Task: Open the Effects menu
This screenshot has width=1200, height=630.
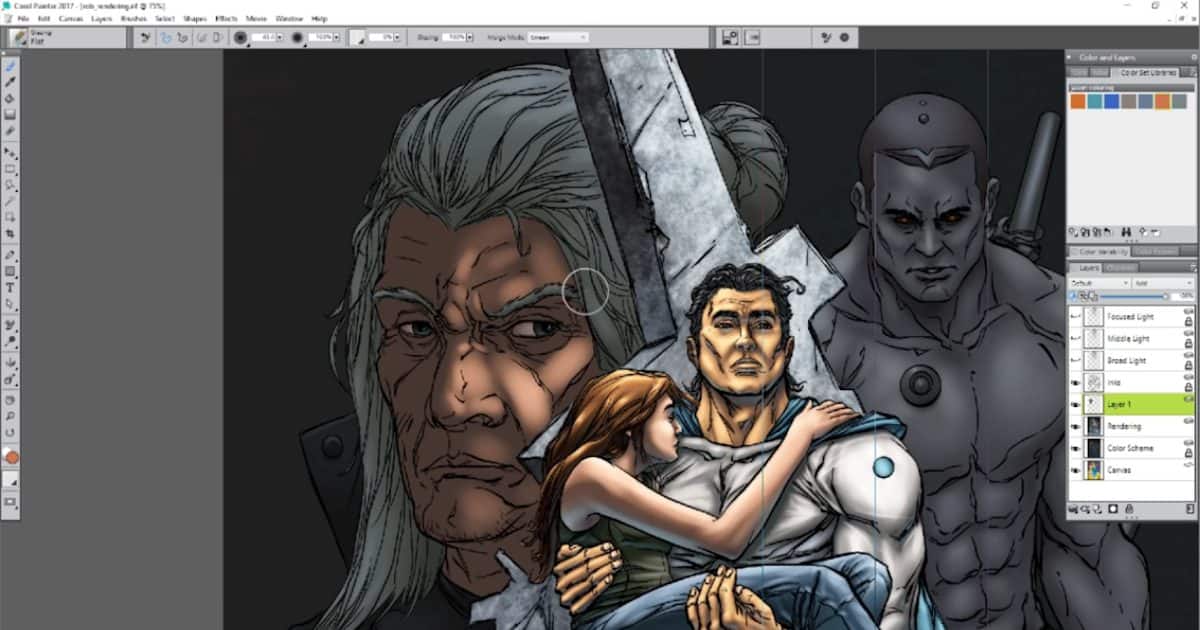Action: pos(225,18)
